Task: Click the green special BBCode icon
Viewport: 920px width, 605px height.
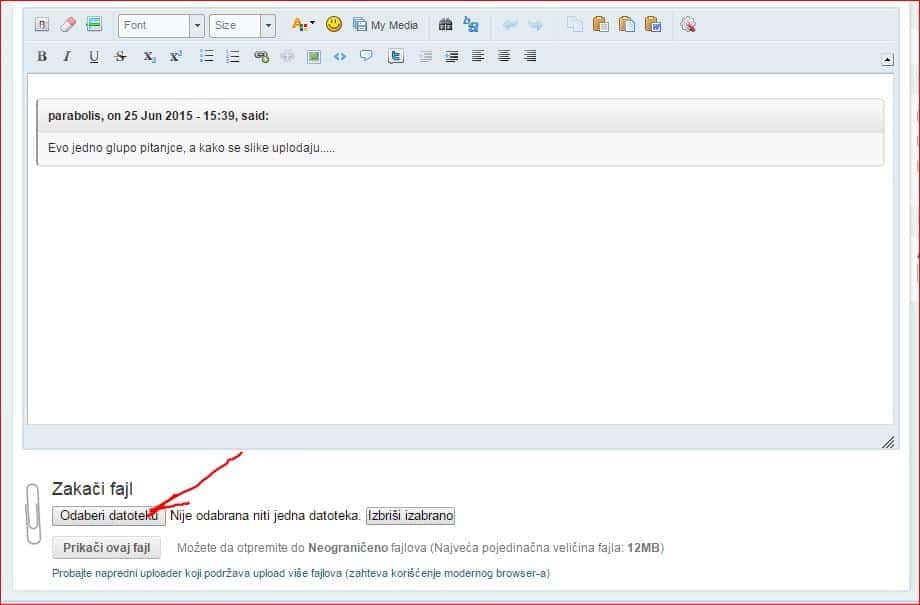Action: click(x=94, y=25)
